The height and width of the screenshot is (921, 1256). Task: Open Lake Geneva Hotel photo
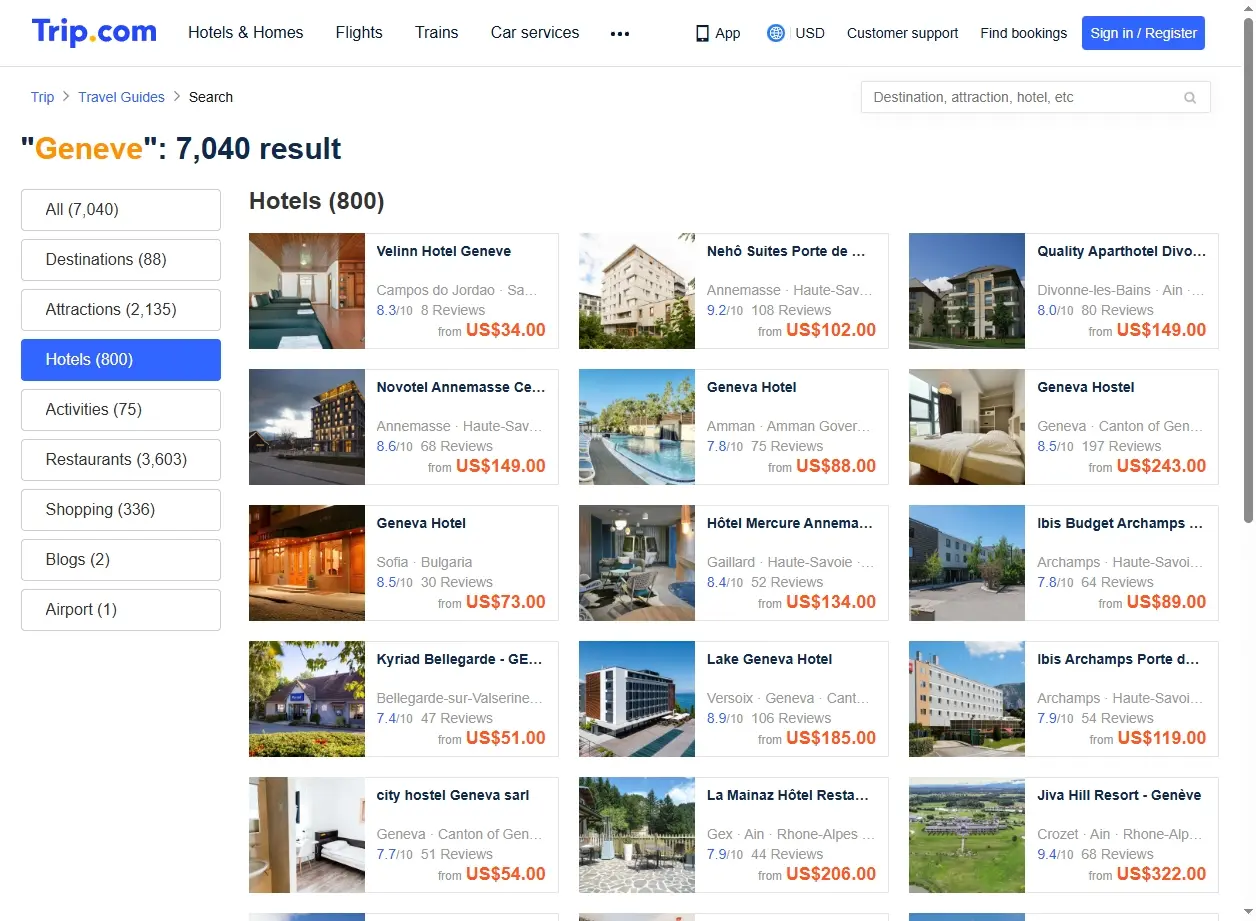(x=637, y=699)
